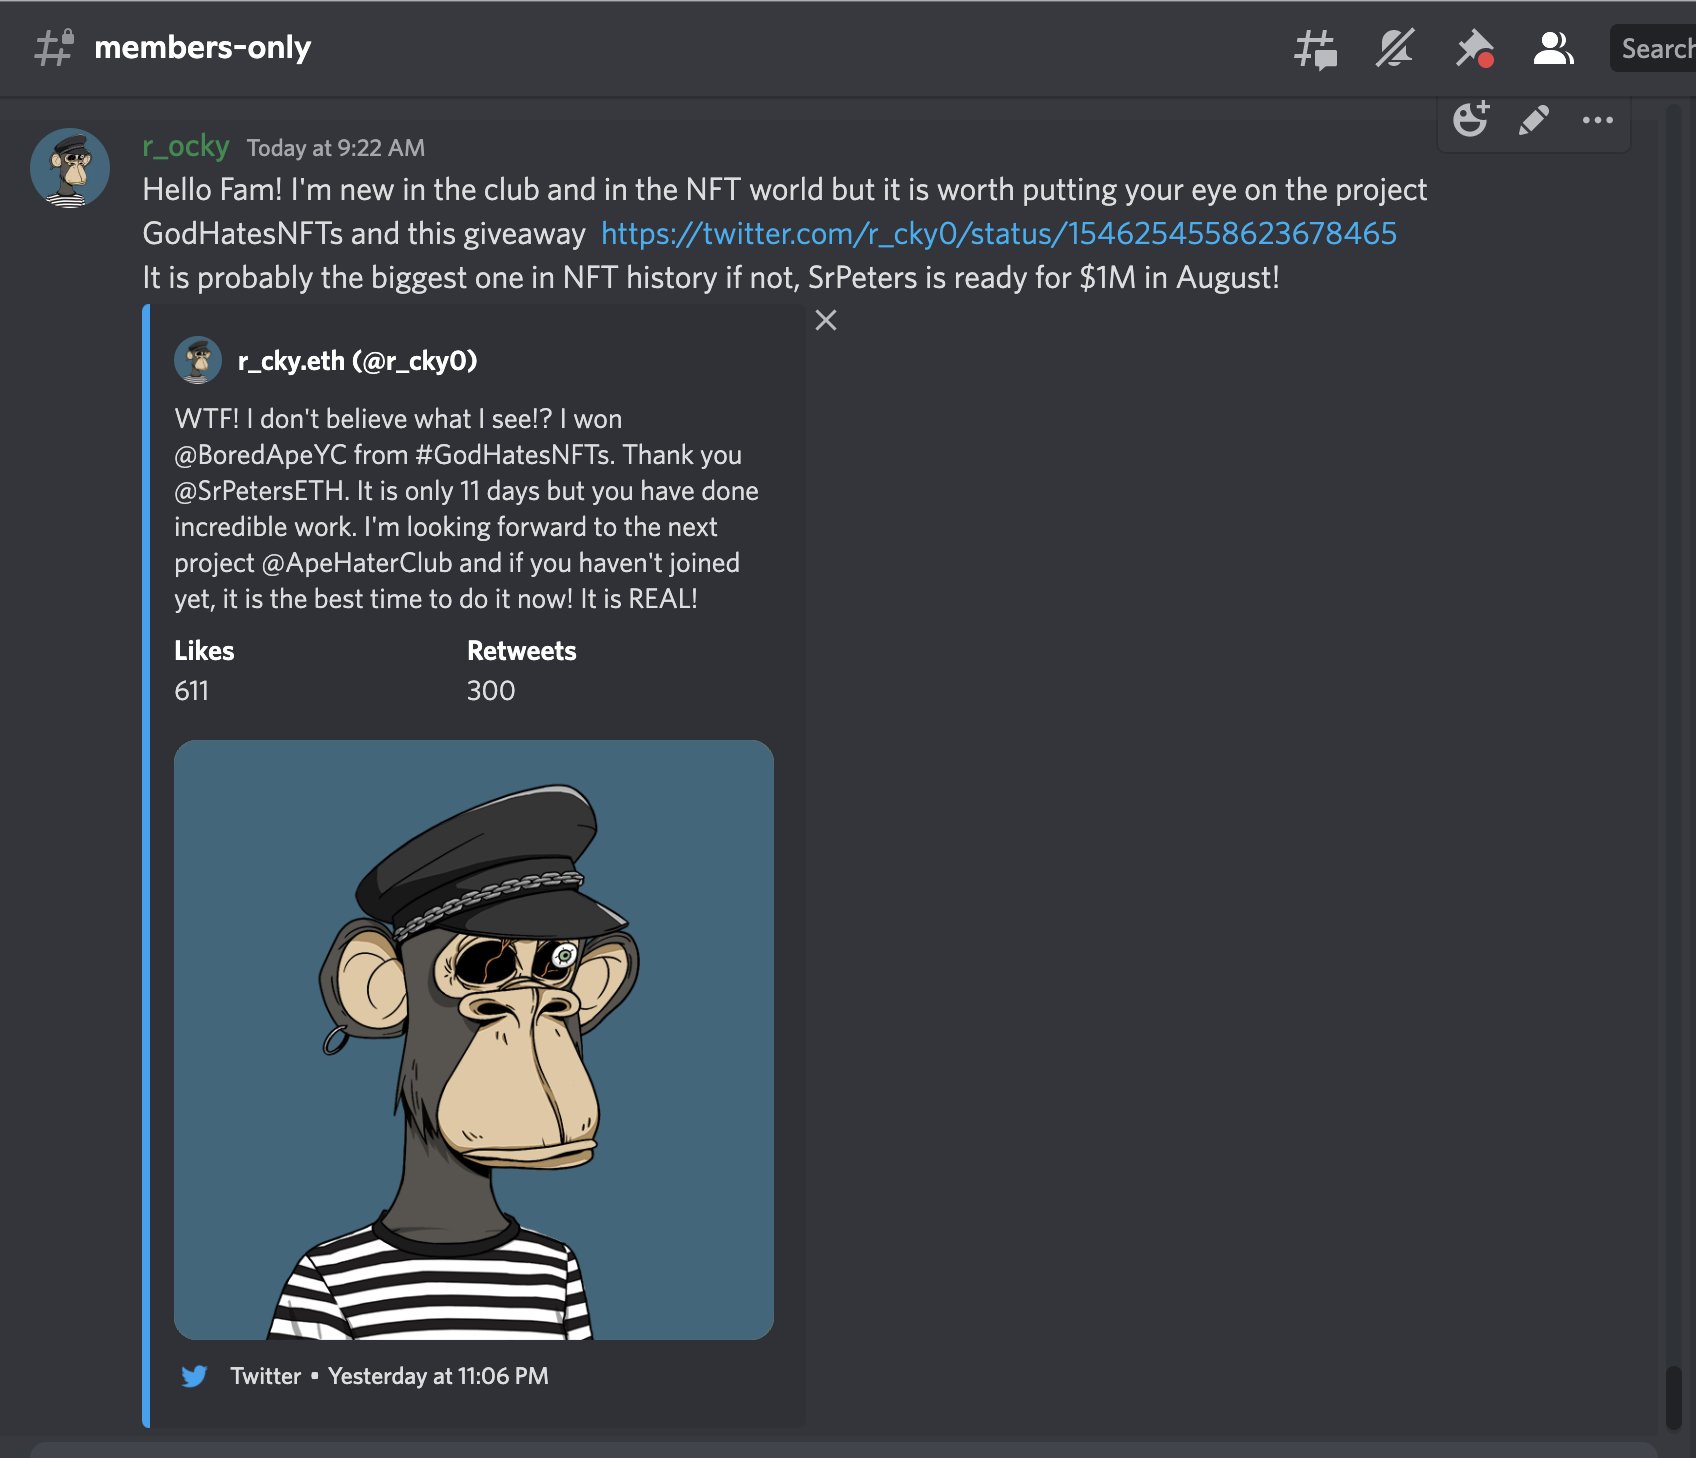The width and height of the screenshot is (1696, 1458).
Task: Show the member list
Action: click(1553, 48)
